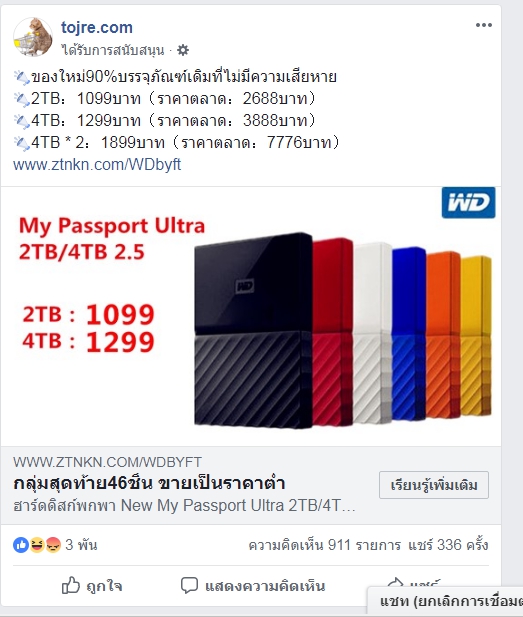Click the เรียนรู้เพิ่มเติม button

tap(434, 485)
